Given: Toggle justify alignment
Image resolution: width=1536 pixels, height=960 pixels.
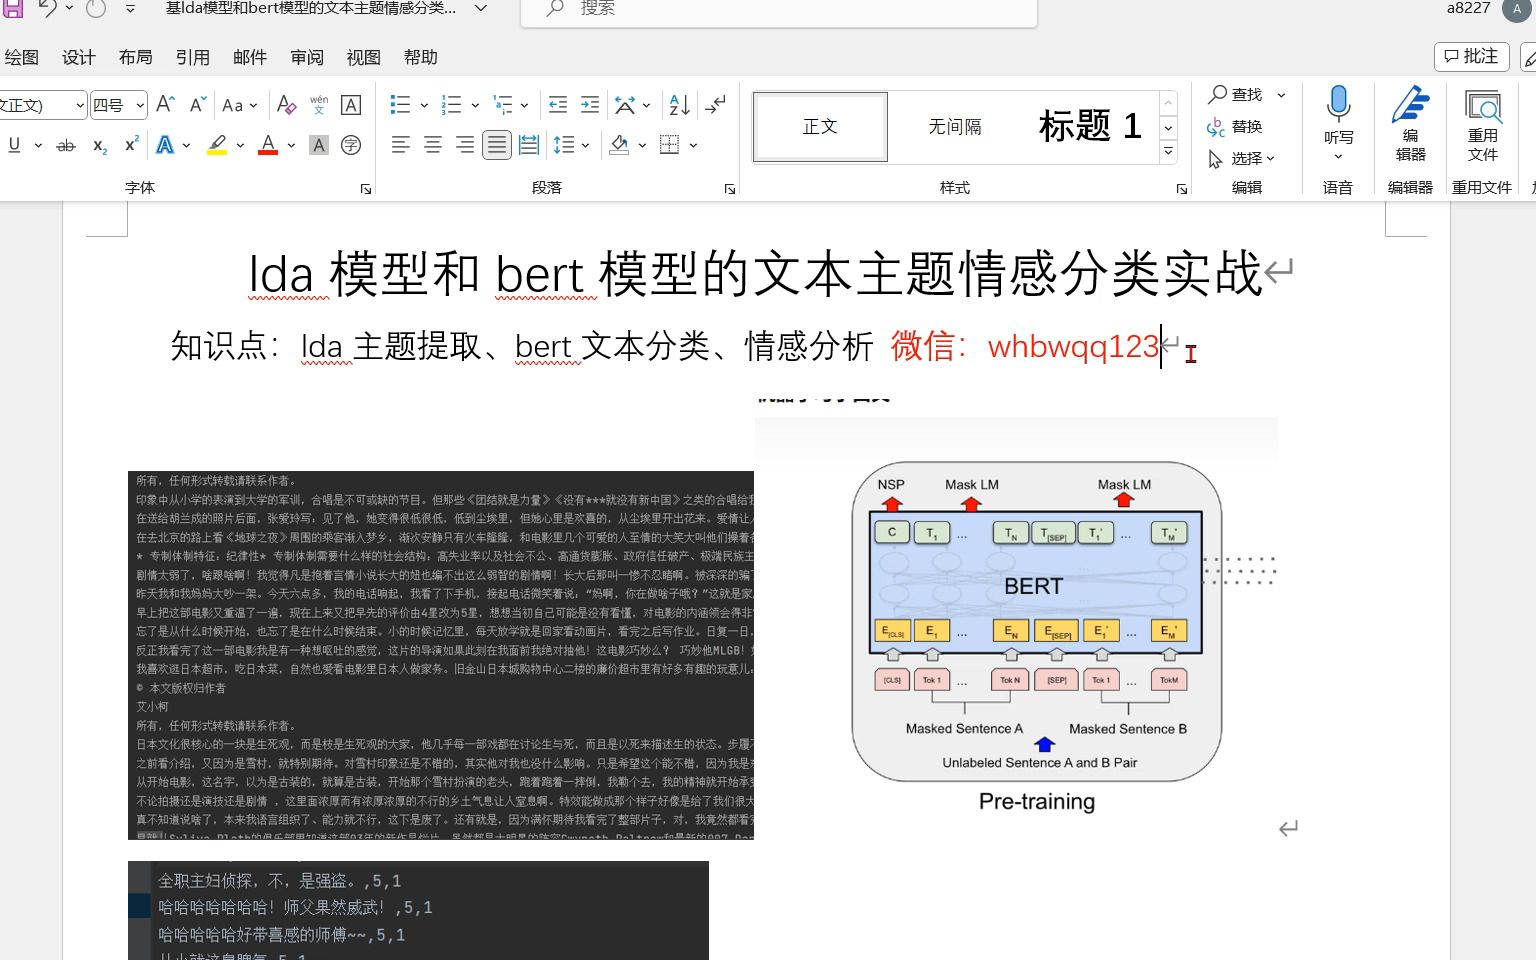Looking at the screenshot, I should point(497,145).
